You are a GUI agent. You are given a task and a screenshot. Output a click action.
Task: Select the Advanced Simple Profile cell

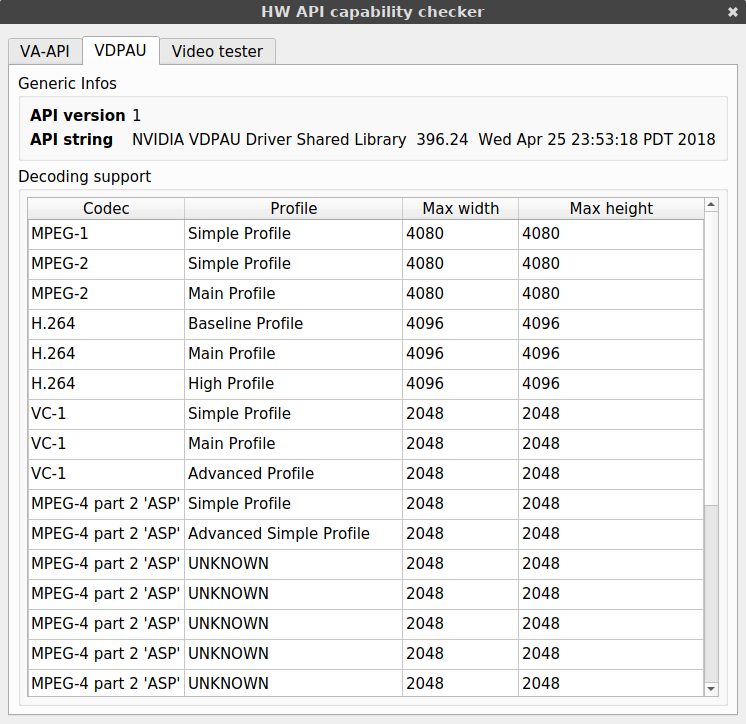[294, 533]
